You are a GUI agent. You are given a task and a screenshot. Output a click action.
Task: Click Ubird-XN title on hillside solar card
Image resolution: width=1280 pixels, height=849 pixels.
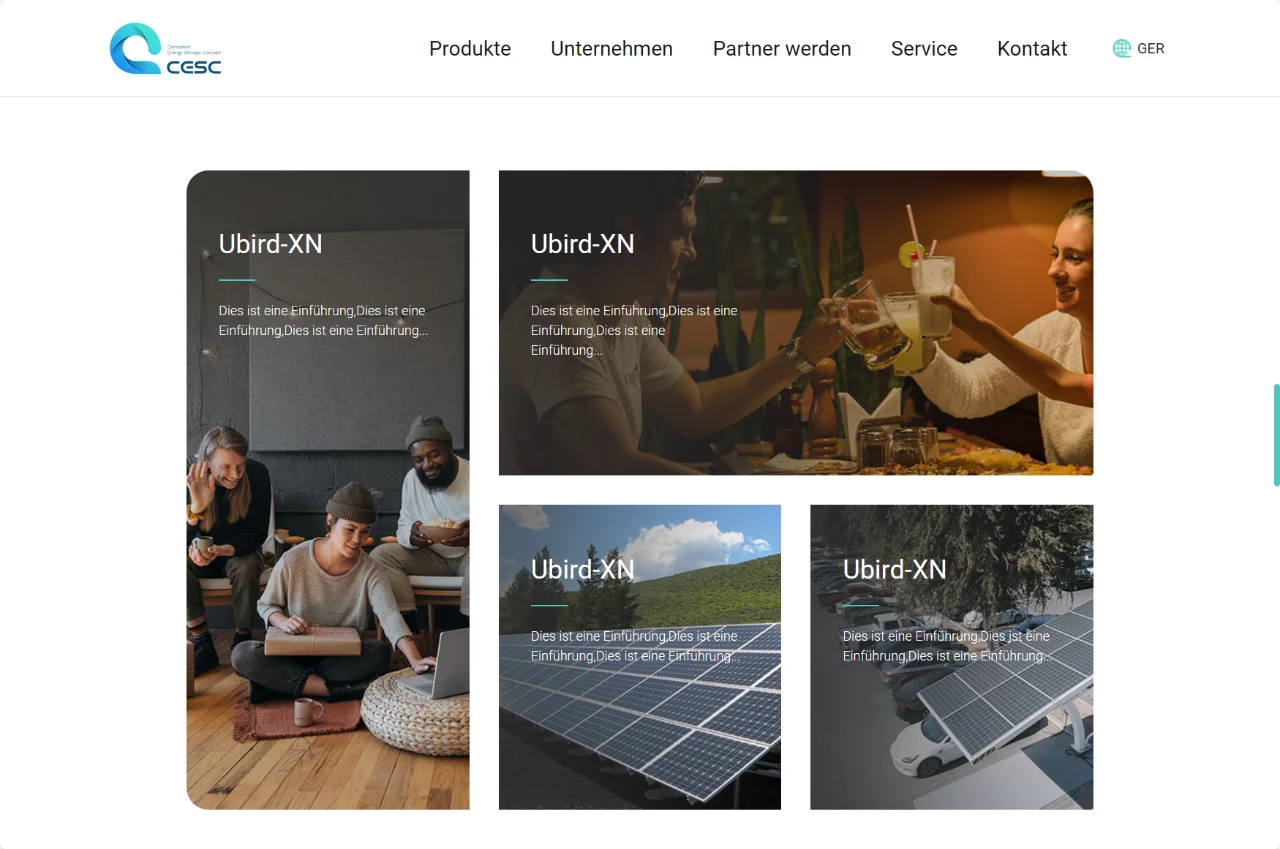coord(583,569)
